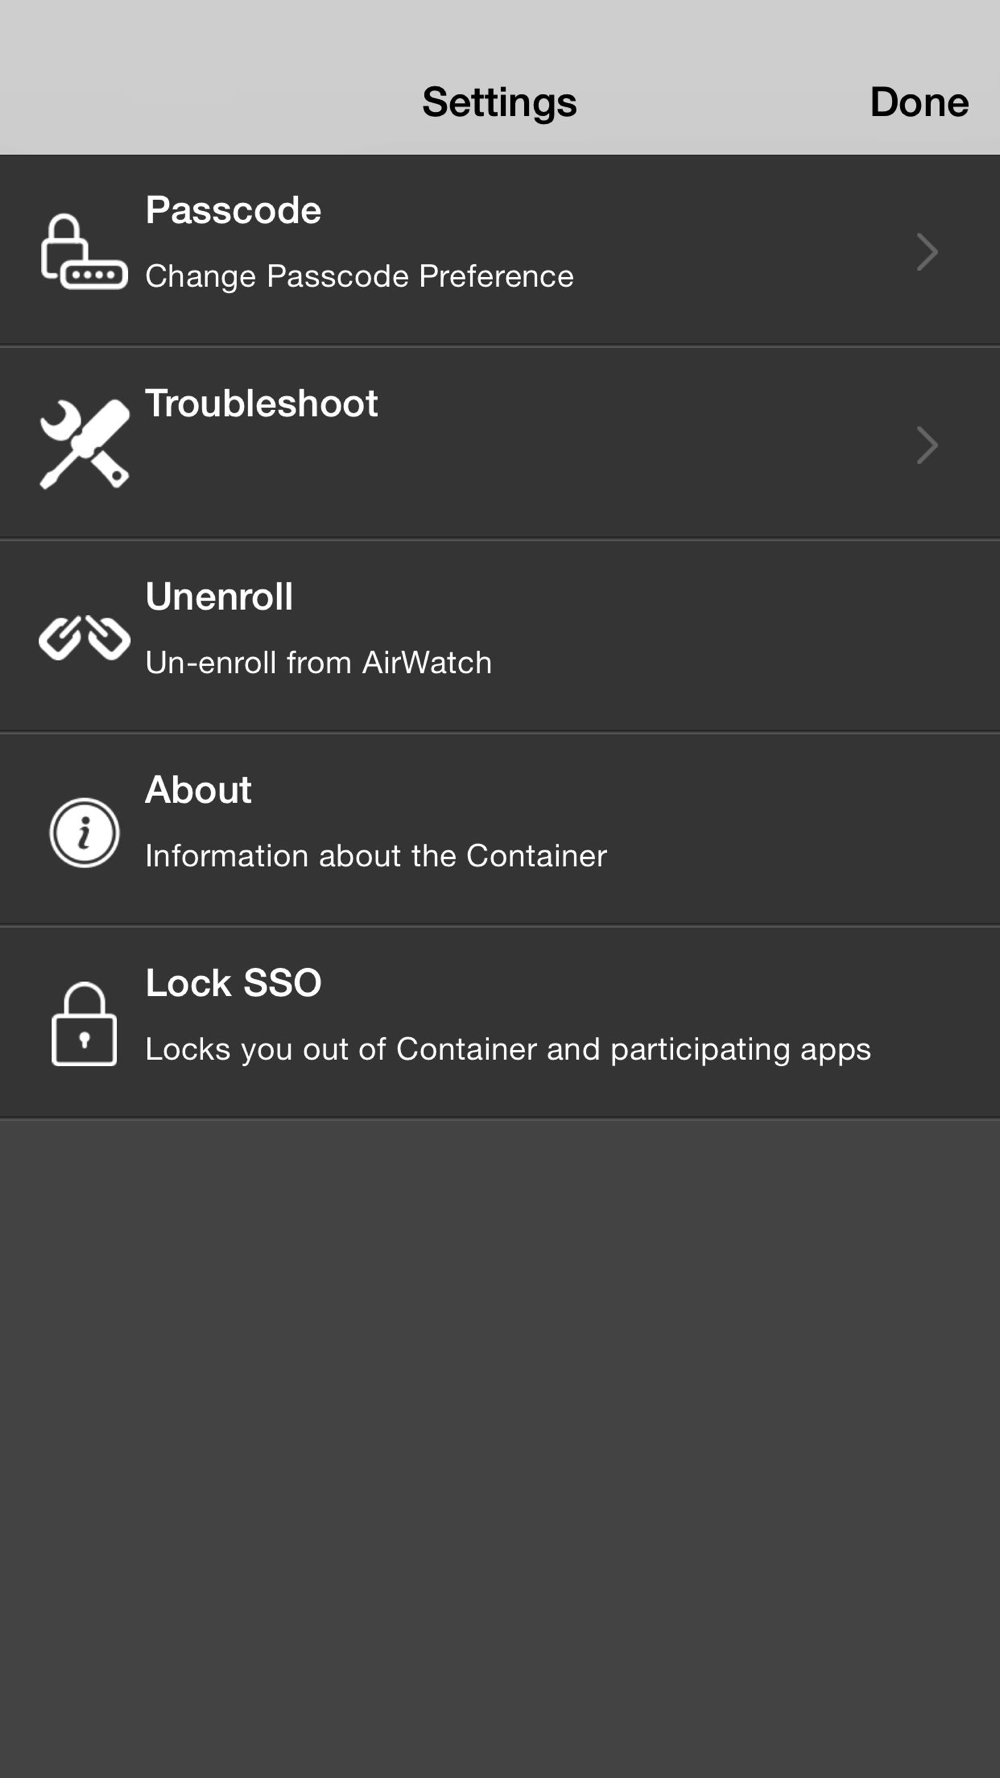Finish with the Done button

click(x=919, y=102)
